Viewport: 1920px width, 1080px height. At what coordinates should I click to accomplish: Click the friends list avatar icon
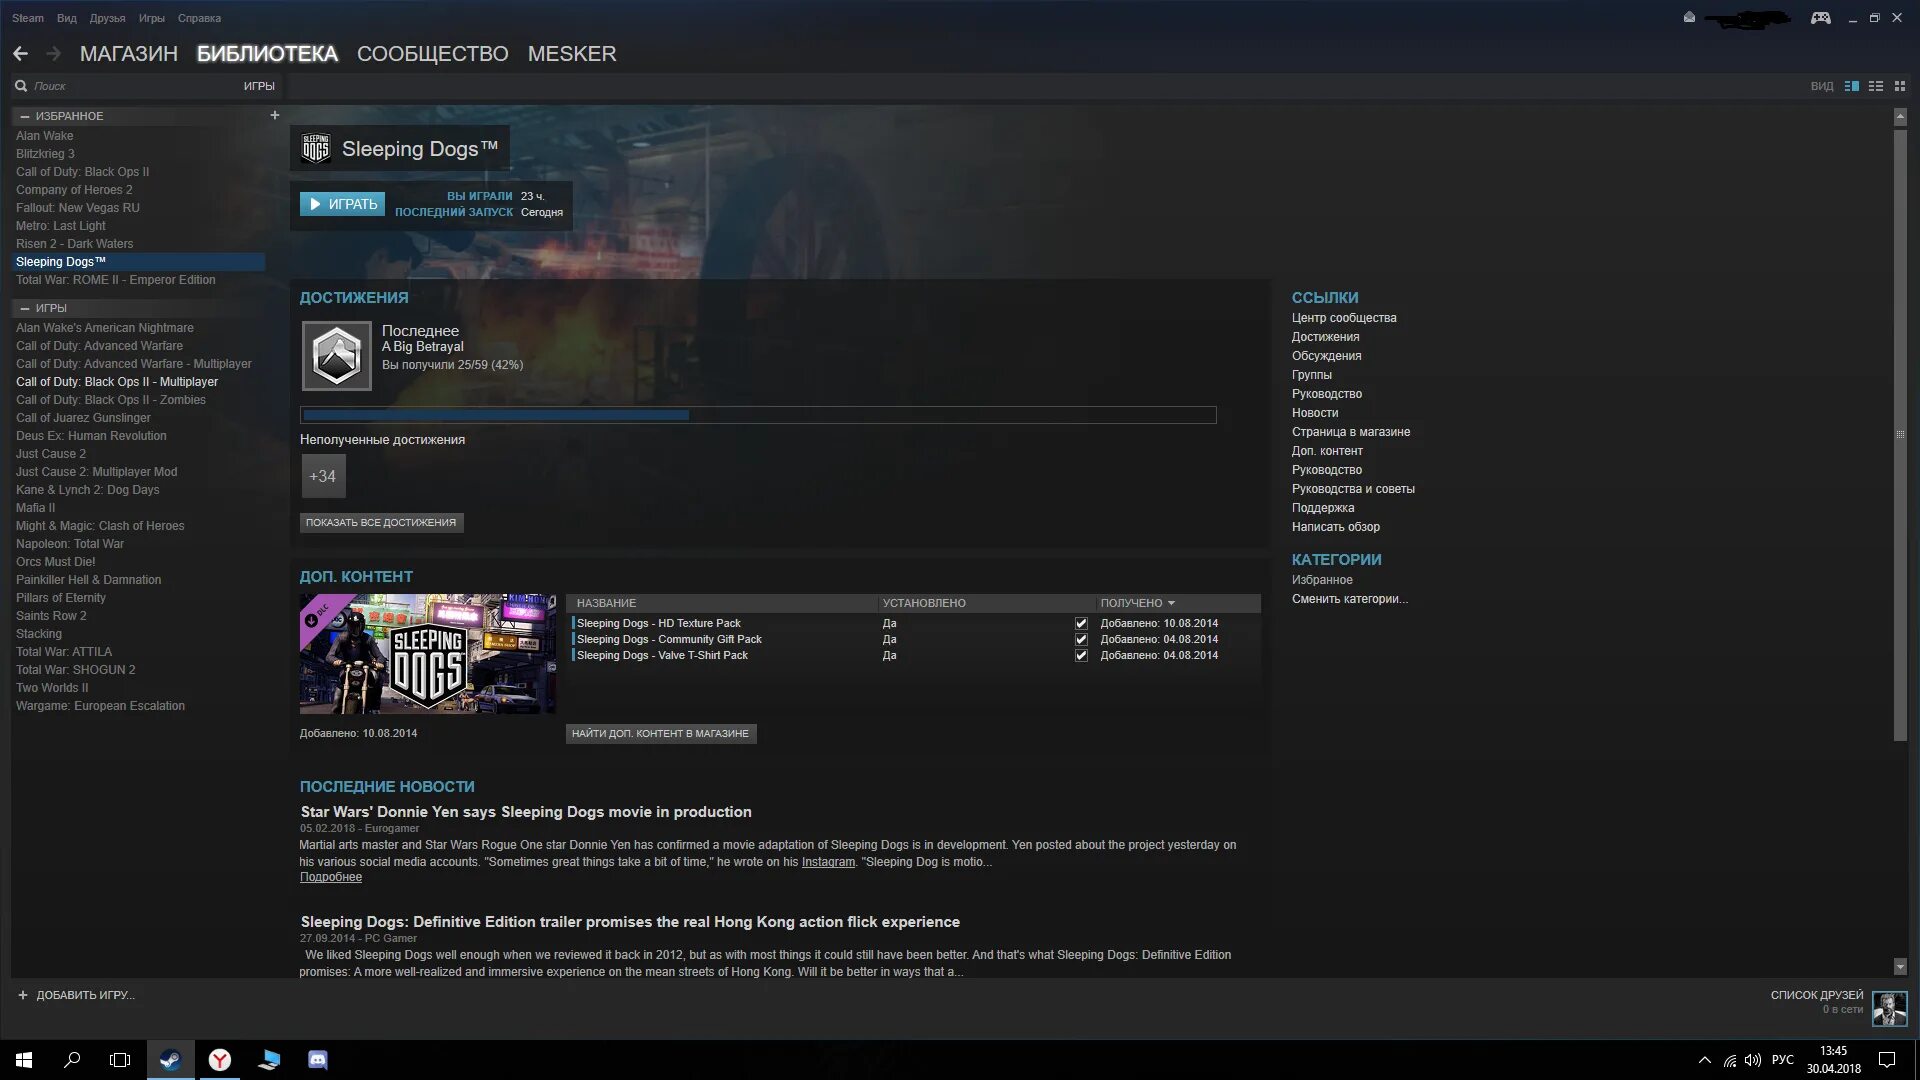tap(1889, 1008)
